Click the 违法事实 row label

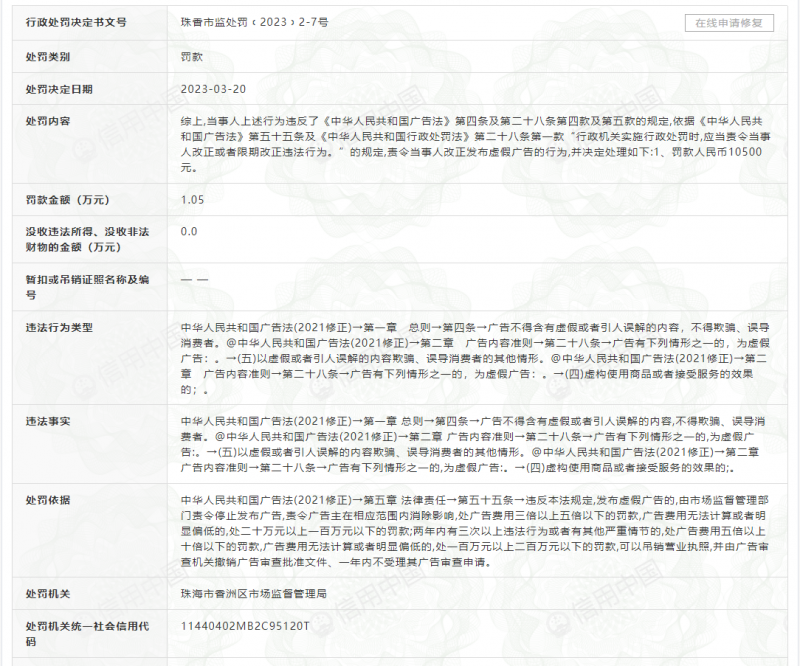click(x=48, y=421)
